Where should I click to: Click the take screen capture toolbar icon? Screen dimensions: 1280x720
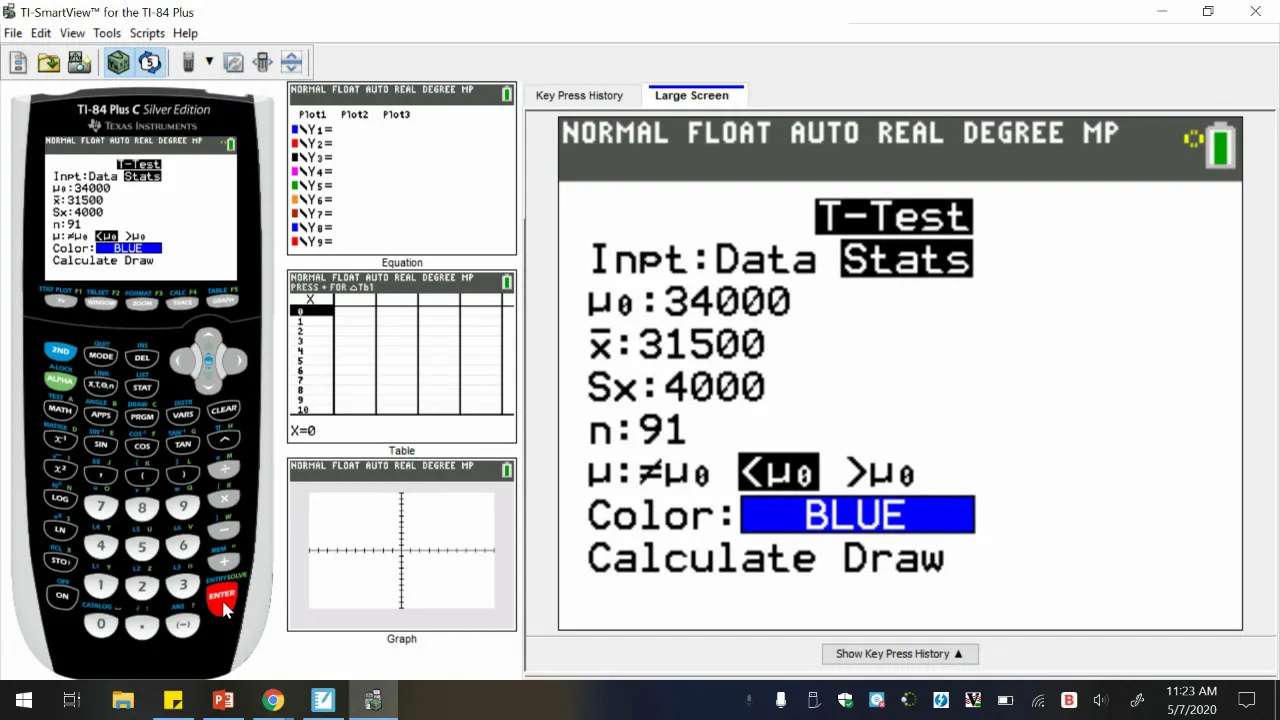79,63
